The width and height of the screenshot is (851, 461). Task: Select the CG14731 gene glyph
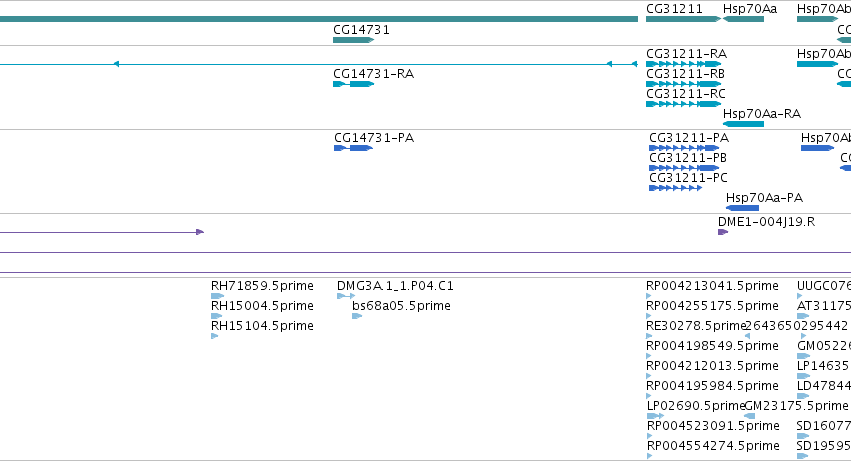coord(353,40)
